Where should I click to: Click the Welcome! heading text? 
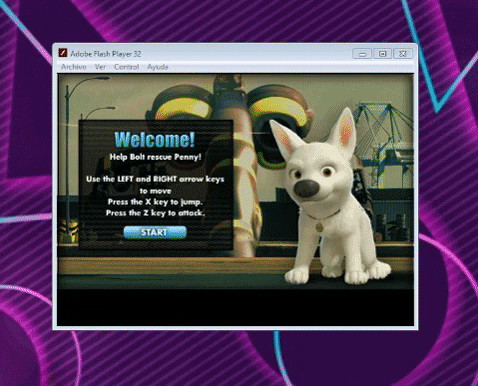click(154, 139)
